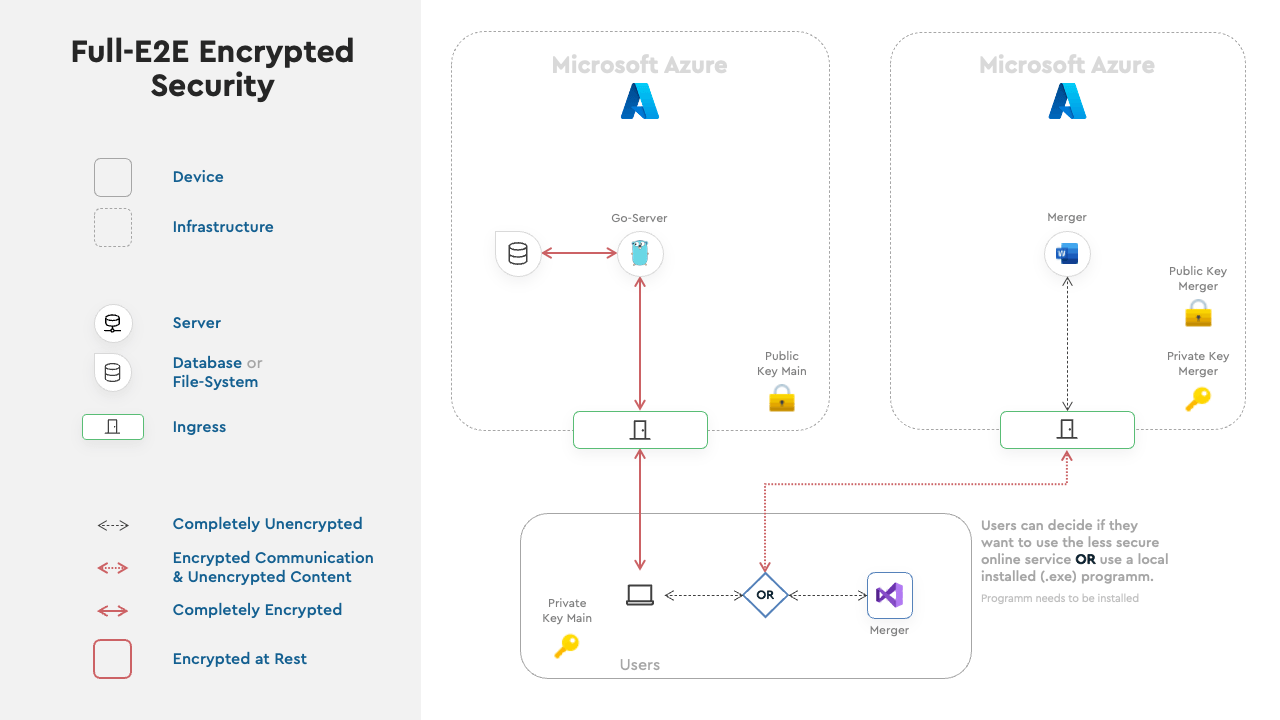The width and height of the screenshot is (1280, 720).
Task: Click the 'Full-E2E Encrypted Security' title
Action: [x=212, y=68]
